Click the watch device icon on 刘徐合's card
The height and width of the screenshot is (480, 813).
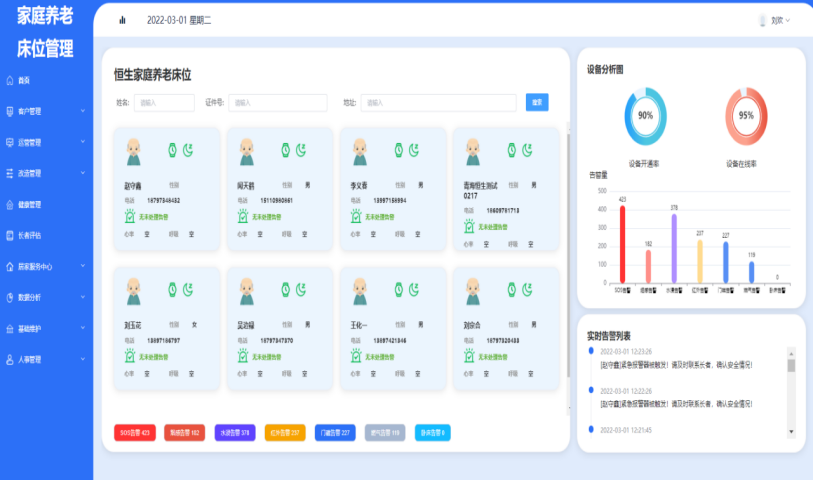click(511, 290)
